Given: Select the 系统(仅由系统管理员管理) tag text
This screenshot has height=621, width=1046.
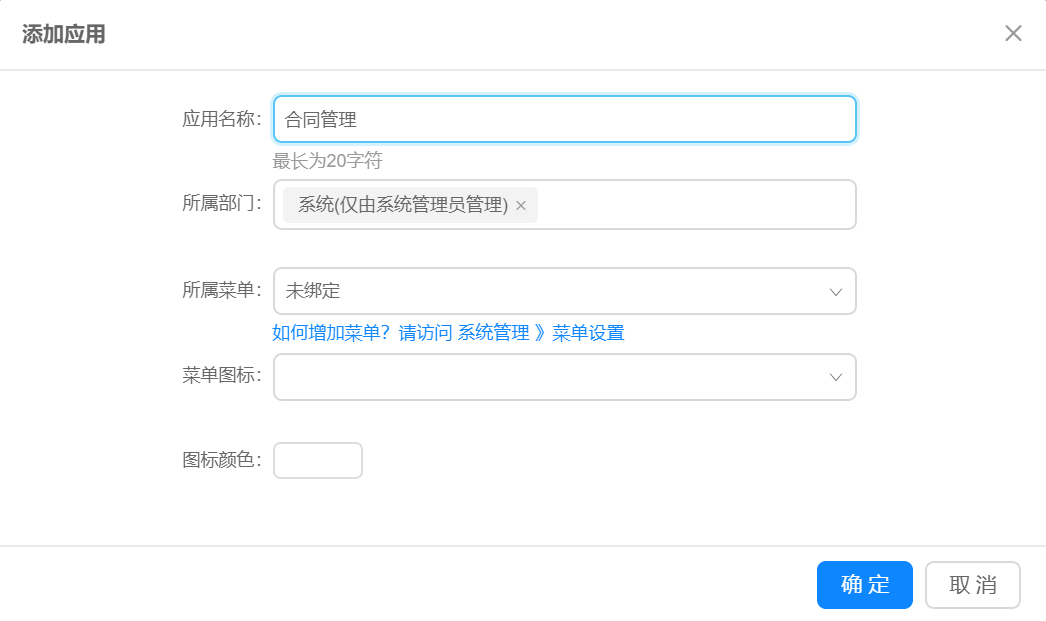Looking at the screenshot, I should [x=402, y=205].
